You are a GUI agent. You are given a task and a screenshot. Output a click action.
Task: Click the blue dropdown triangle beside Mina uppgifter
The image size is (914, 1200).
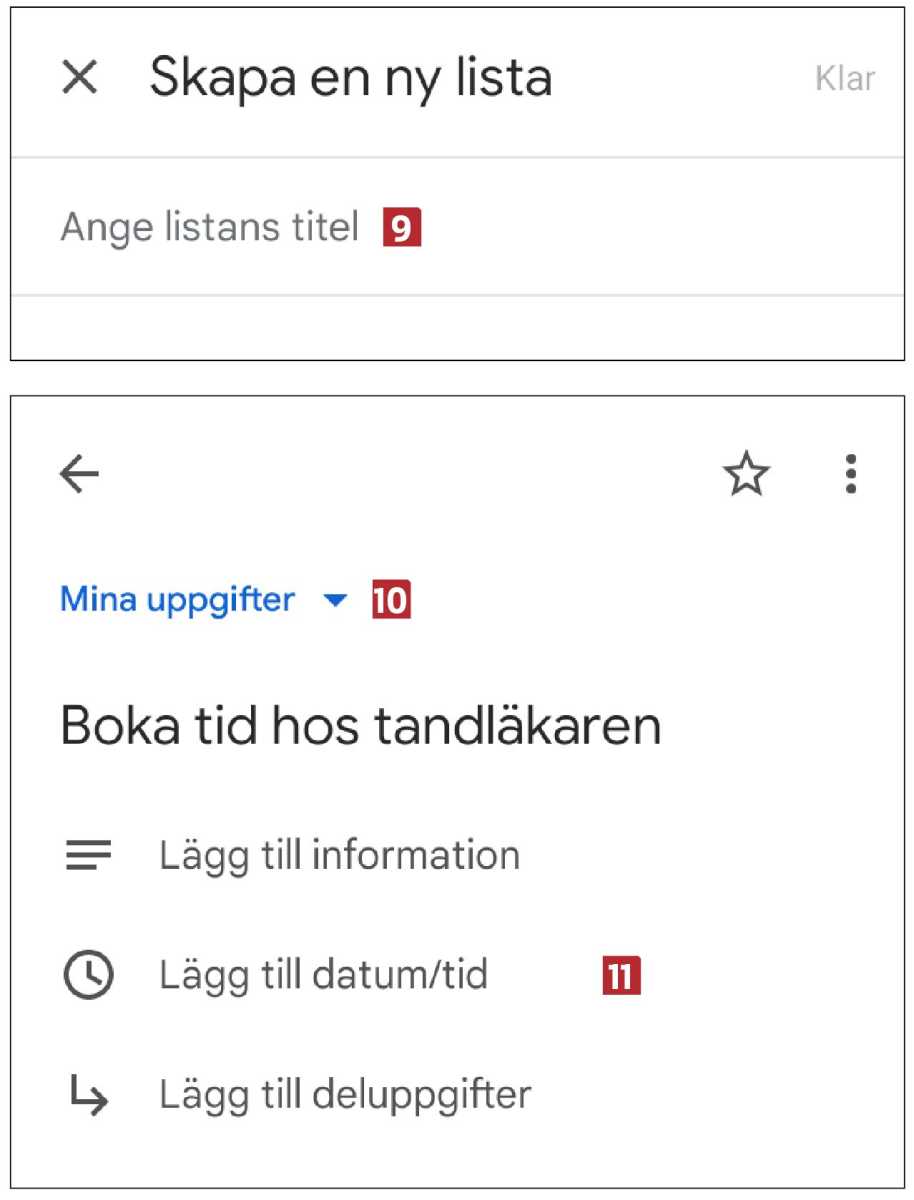click(x=335, y=600)
